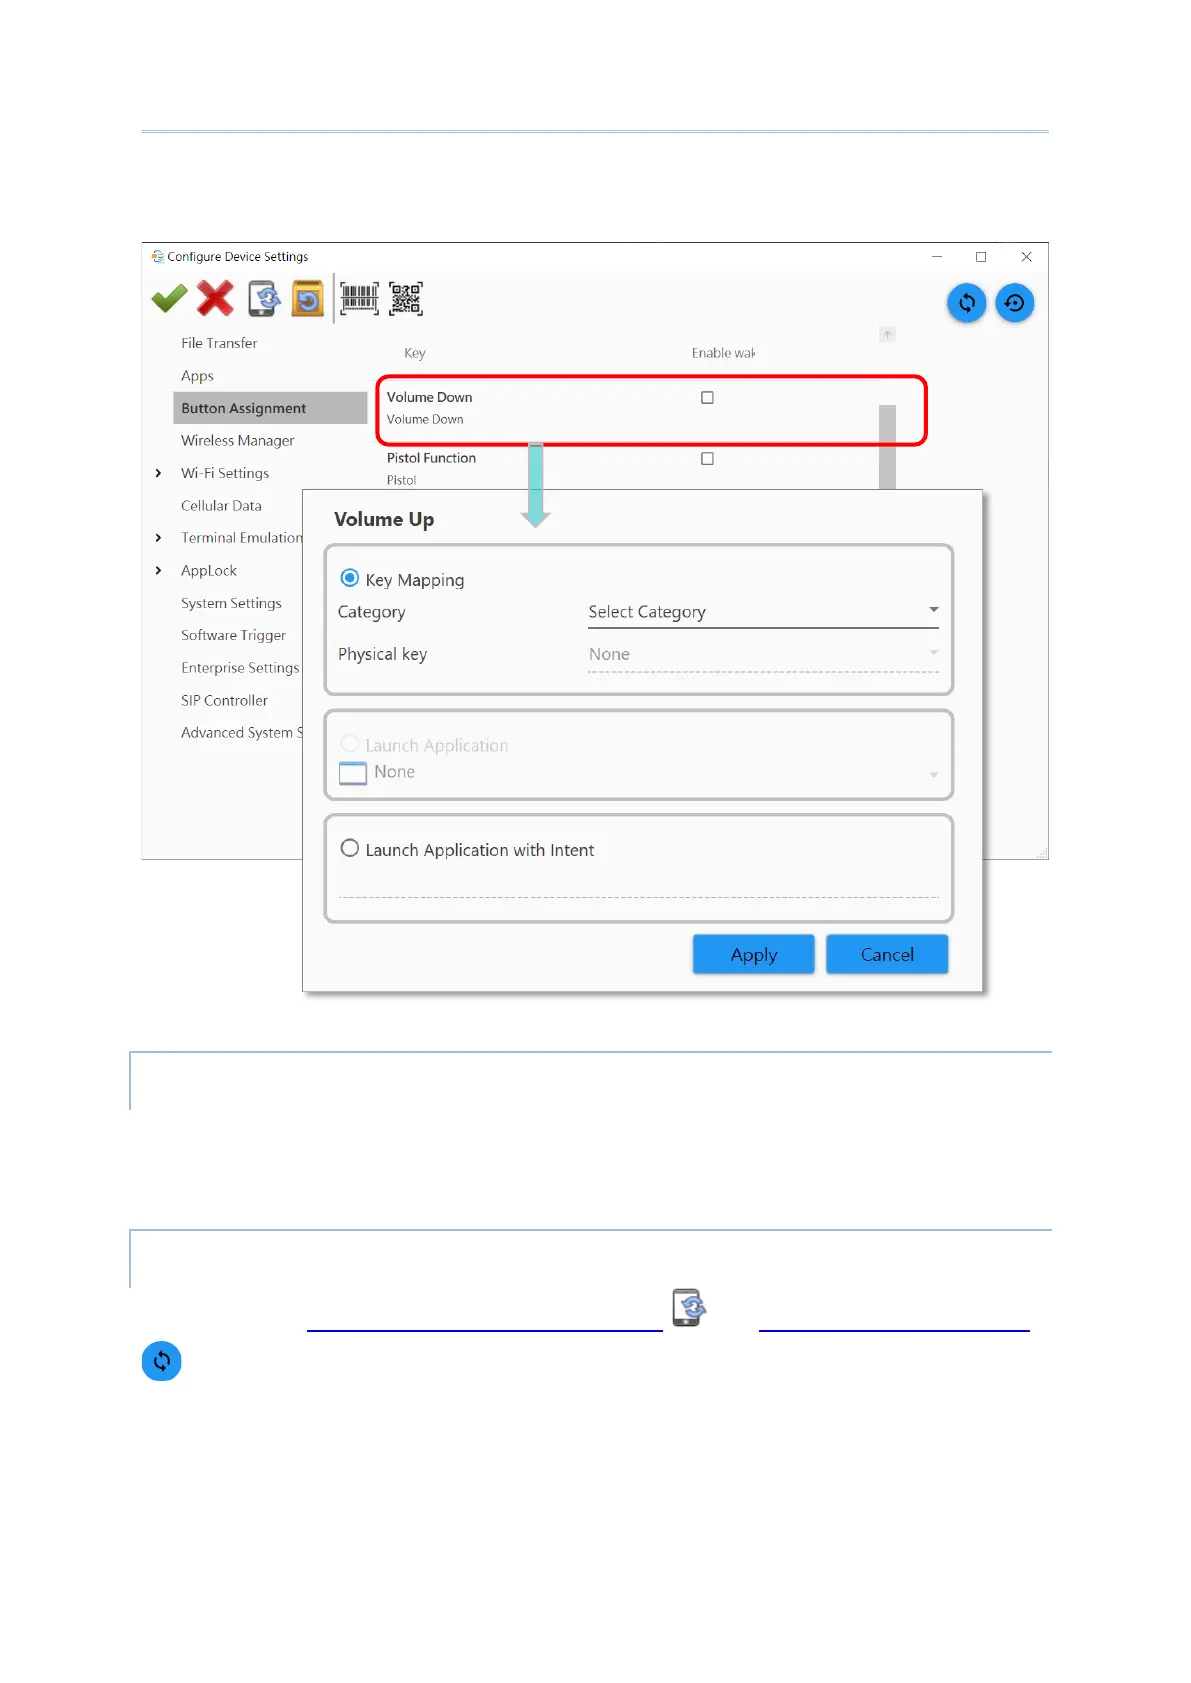Image resolution: width=1191 pixels, height=1683 pixels.
Task: Open Enterprise Settings section
Action: [240, 668]
